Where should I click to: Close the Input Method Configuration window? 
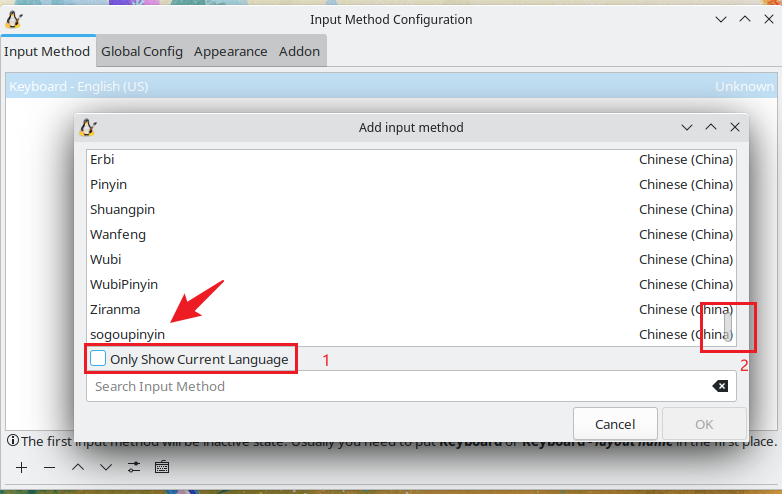769,19
